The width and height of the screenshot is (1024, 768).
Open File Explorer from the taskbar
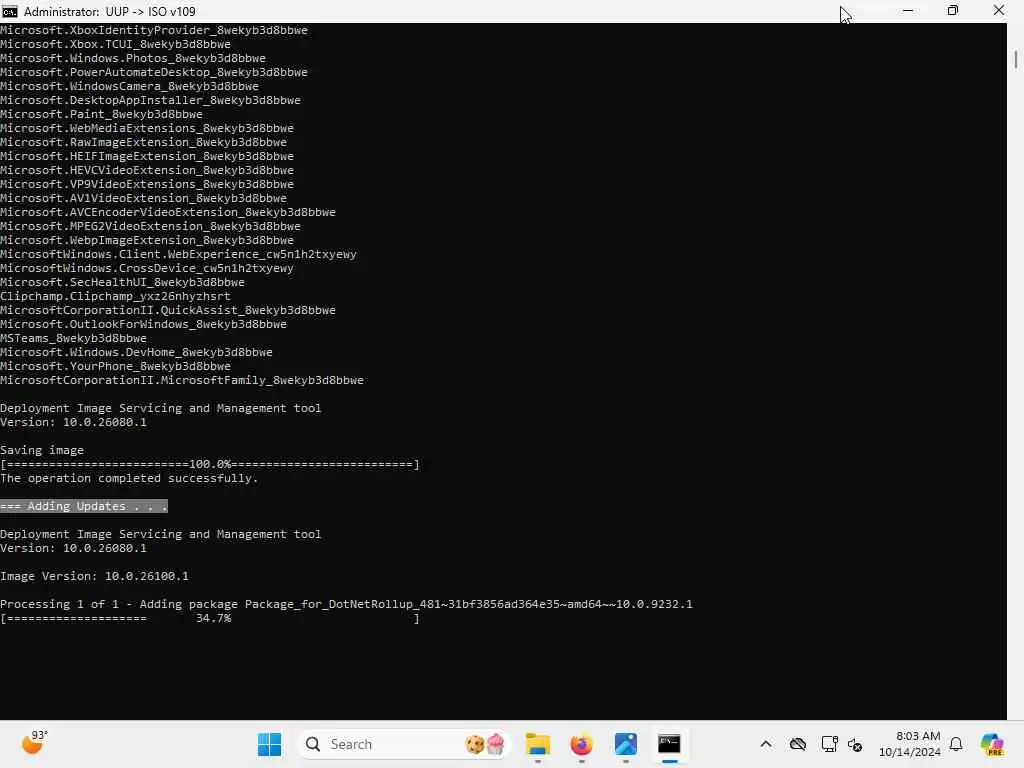[538, 744]
